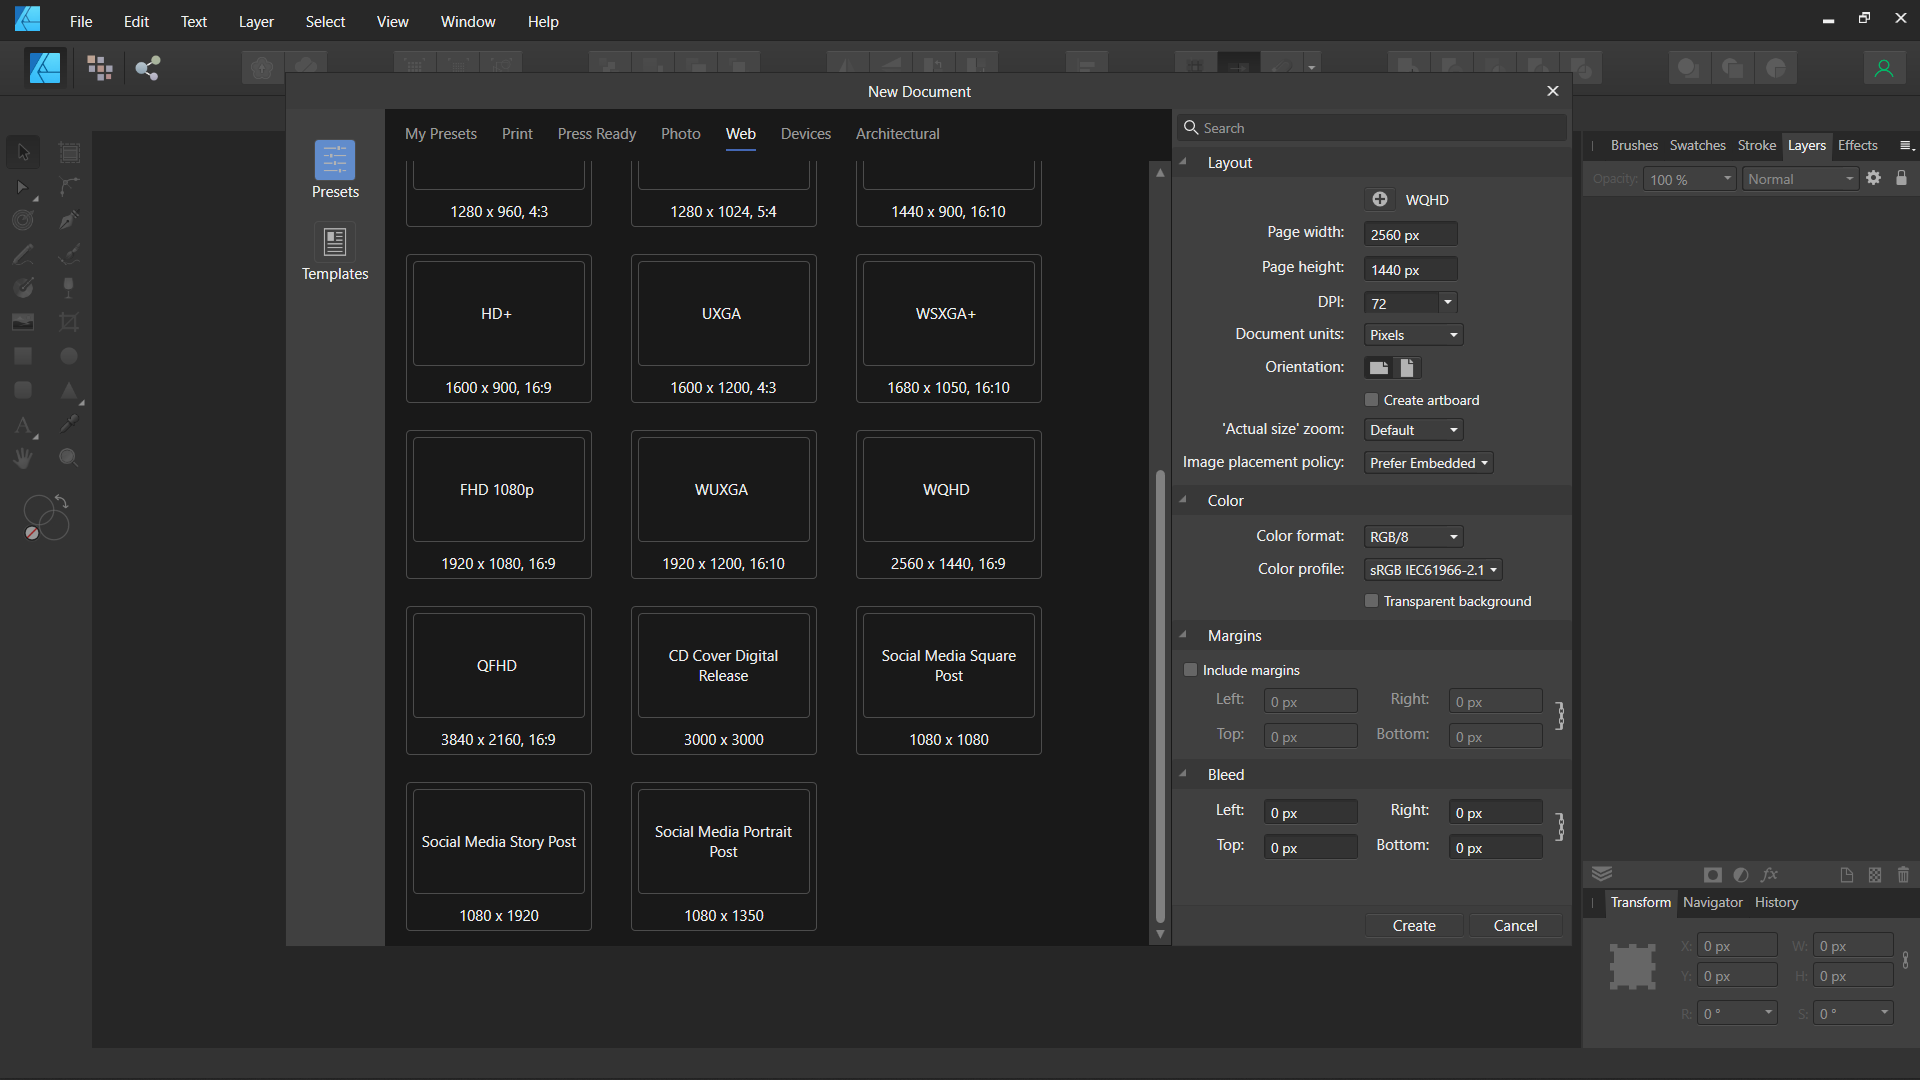Enable the Create artboard checkbox
Image resolution: width=1920 pixels, height=1080 pixels.
tap(1372, 400)
